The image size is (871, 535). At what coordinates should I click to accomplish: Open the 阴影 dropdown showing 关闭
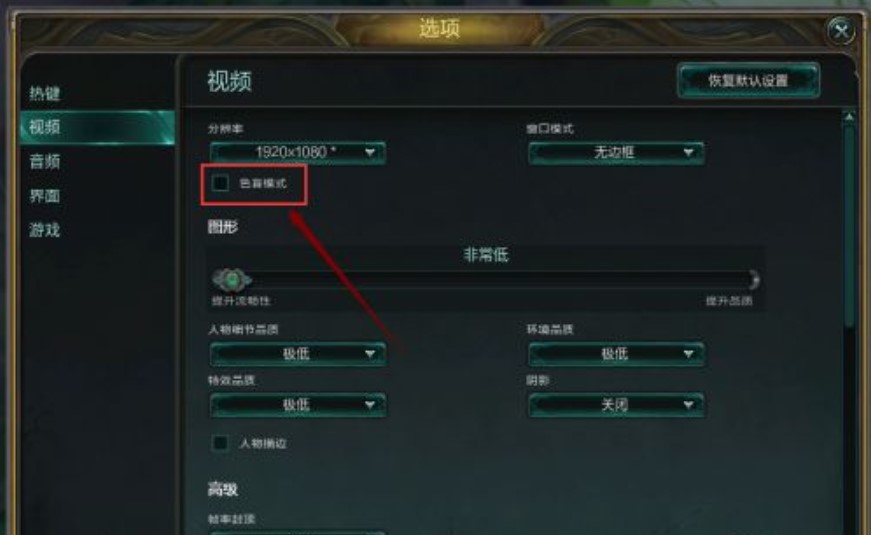pyautogui.click(x=617, y=405)
